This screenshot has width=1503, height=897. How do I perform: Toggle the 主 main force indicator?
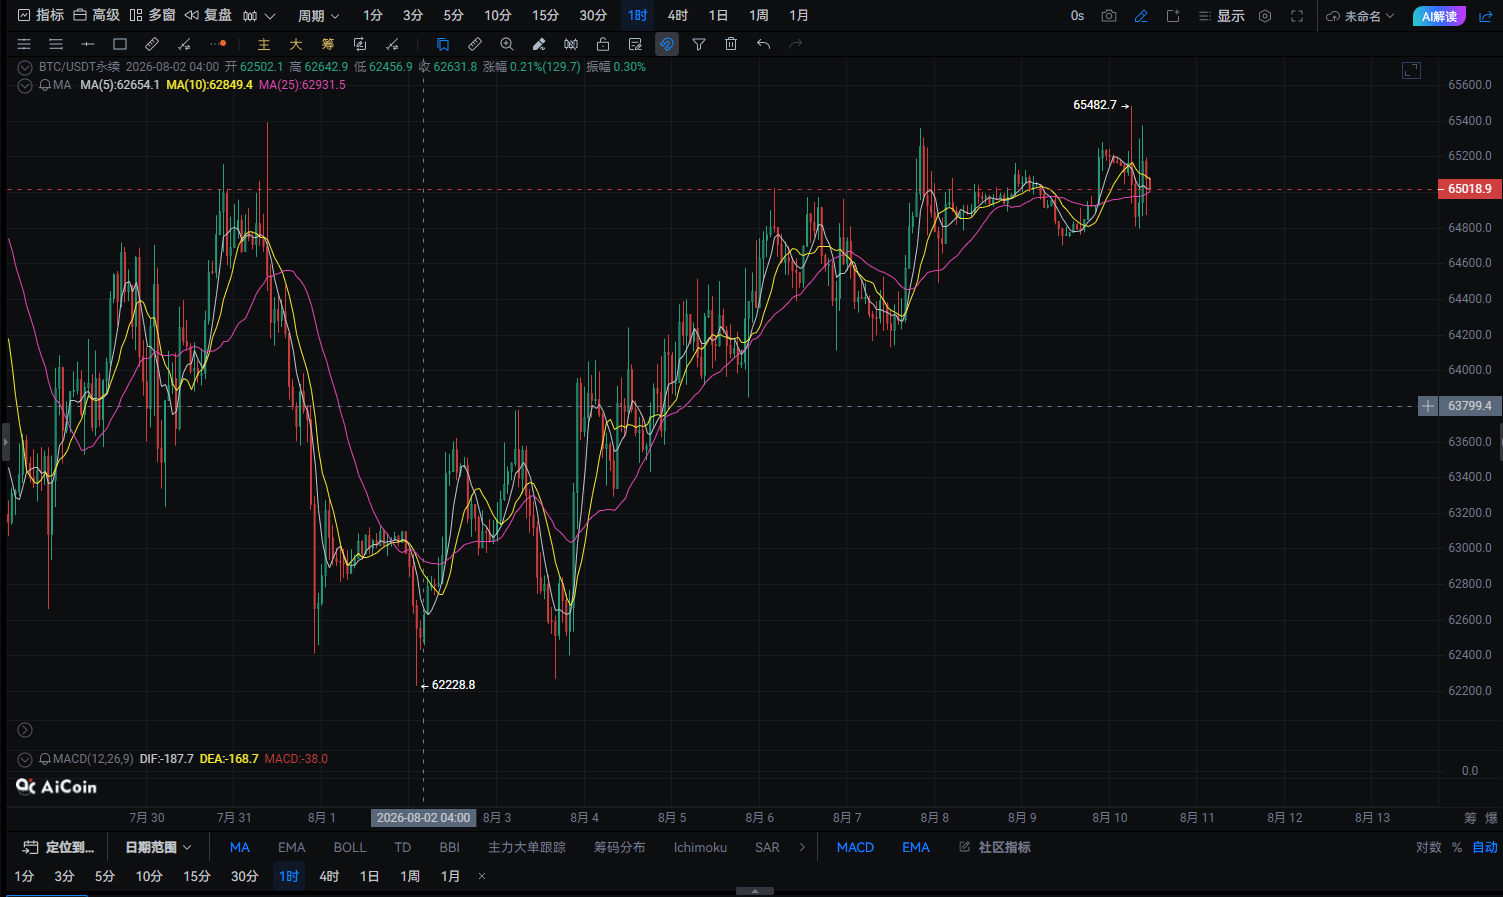pyautogui.click(x=264, y=44)
